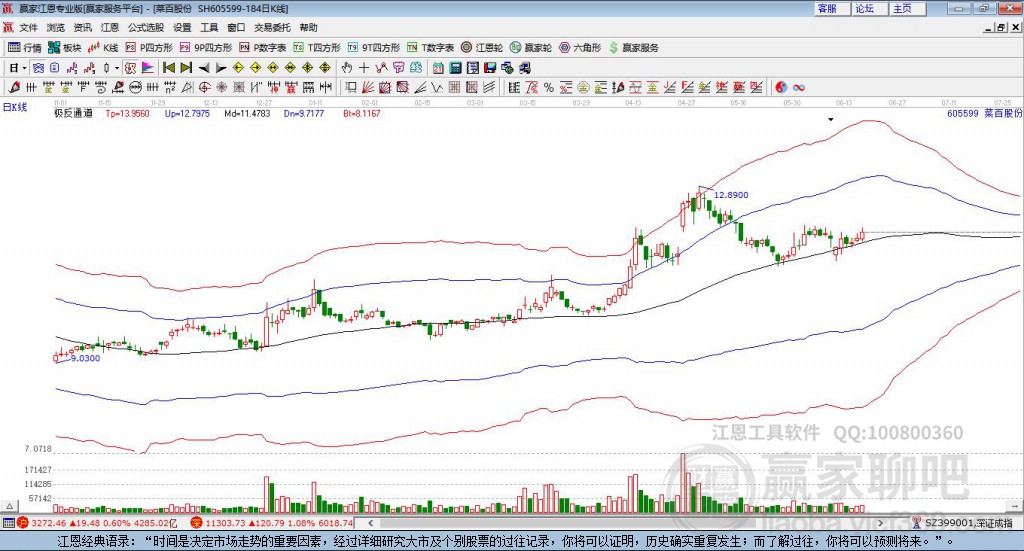The image size is (1024, 551).
Task: Click the 605599 stock code label
Action: pos(963,114)
